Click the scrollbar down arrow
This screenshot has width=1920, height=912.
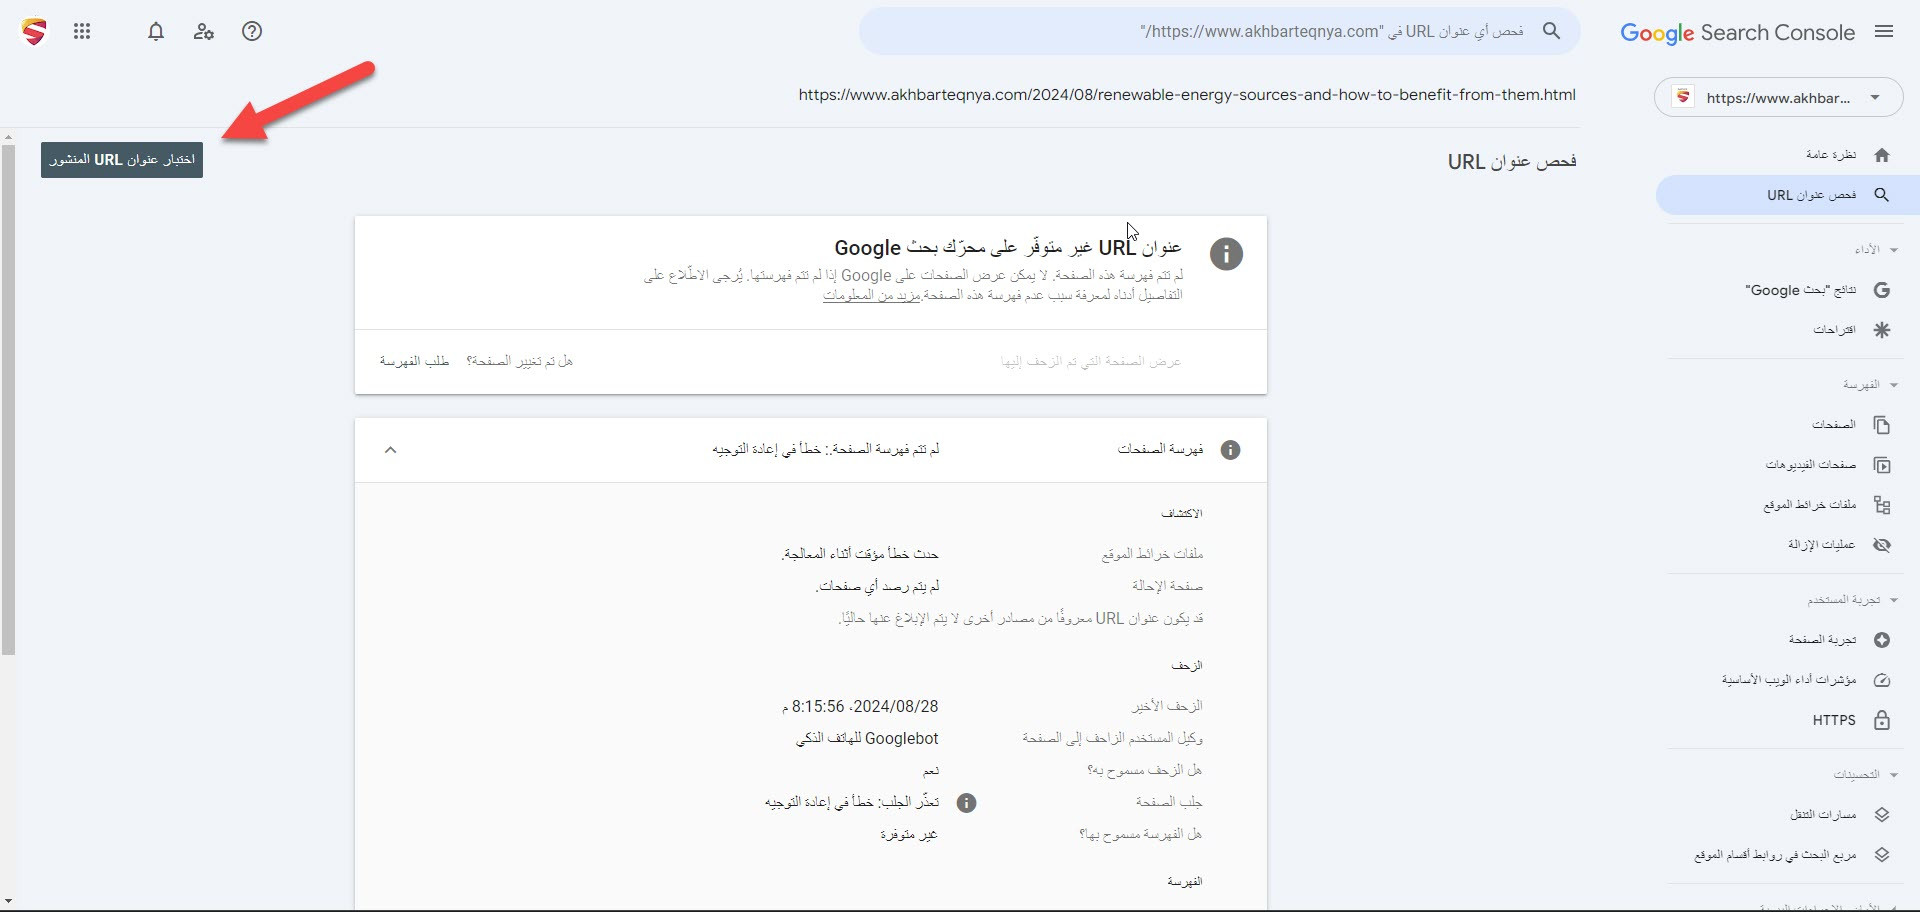point(8,902)
